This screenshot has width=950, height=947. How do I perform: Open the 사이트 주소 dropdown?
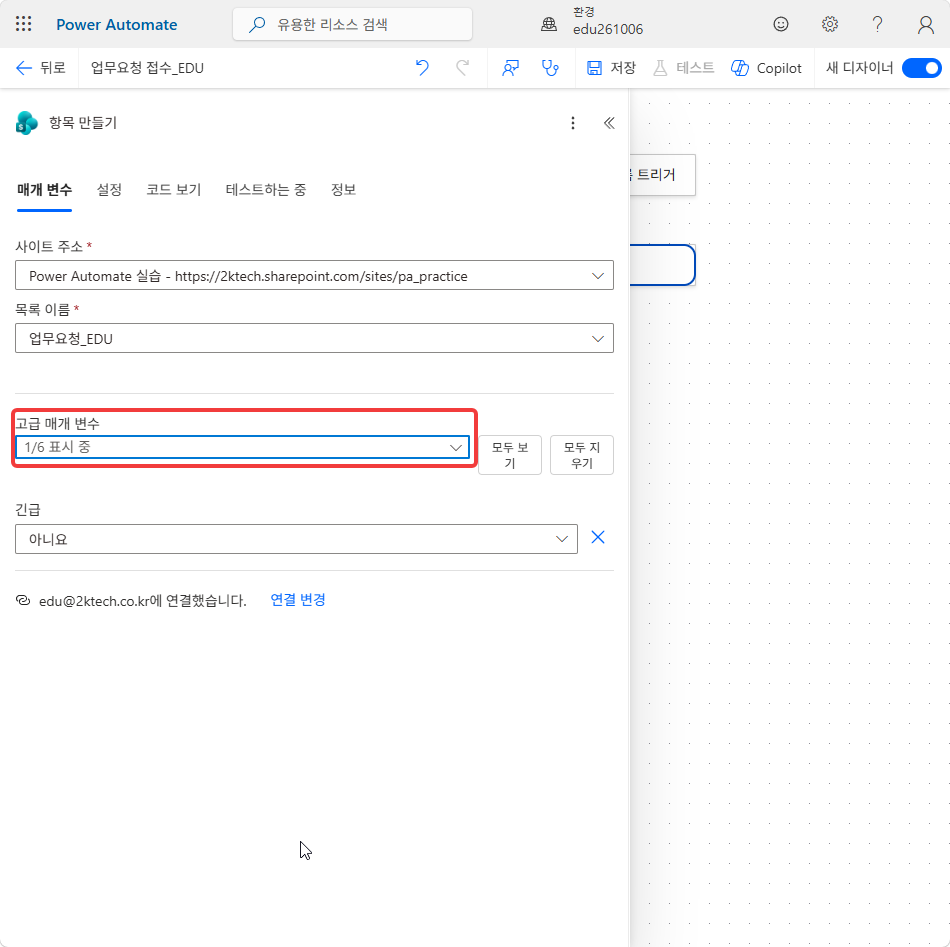coord(314,276)
